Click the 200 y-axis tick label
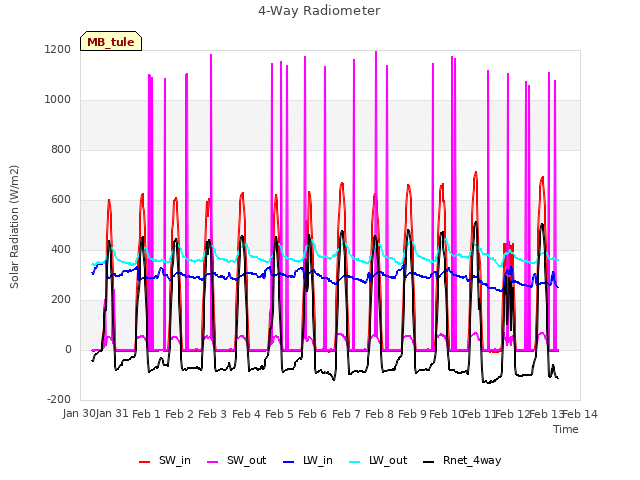640x480 pixels. tap(61, 300)
